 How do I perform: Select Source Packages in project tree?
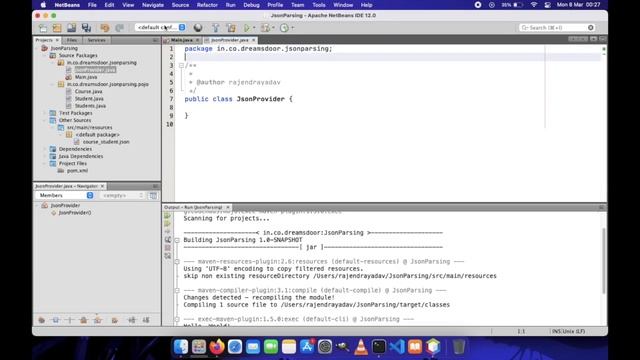(78, 55)
